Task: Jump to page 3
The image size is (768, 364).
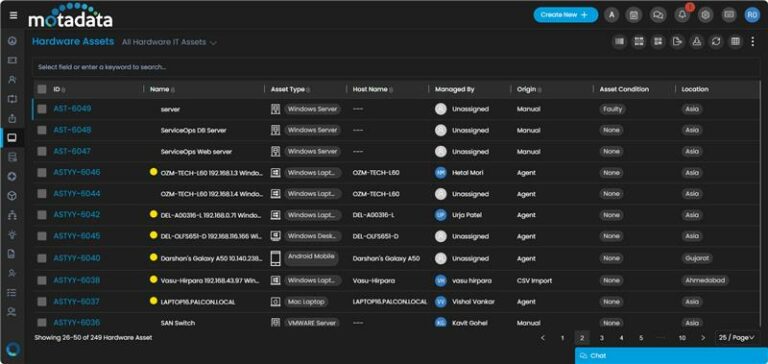Action: pos(601,338)
